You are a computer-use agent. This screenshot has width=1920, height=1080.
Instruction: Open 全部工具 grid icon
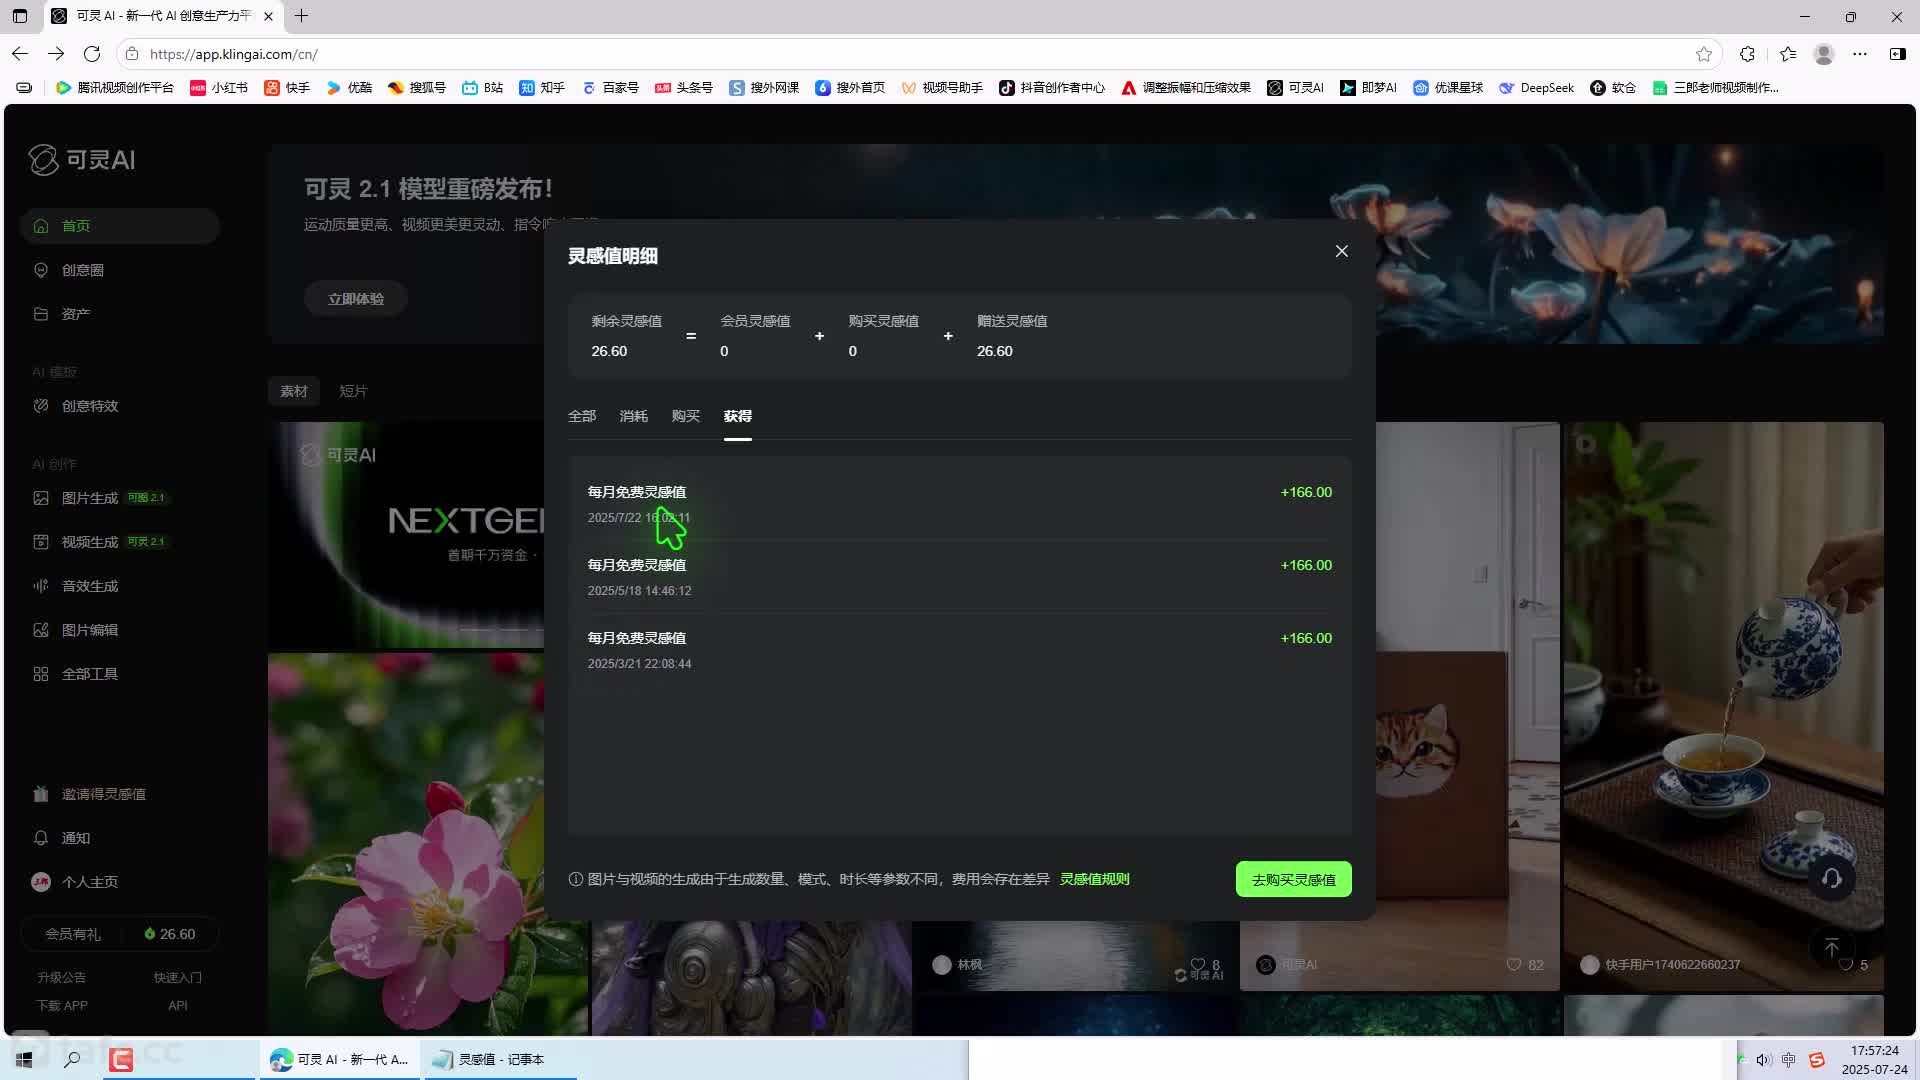(41, 674)
